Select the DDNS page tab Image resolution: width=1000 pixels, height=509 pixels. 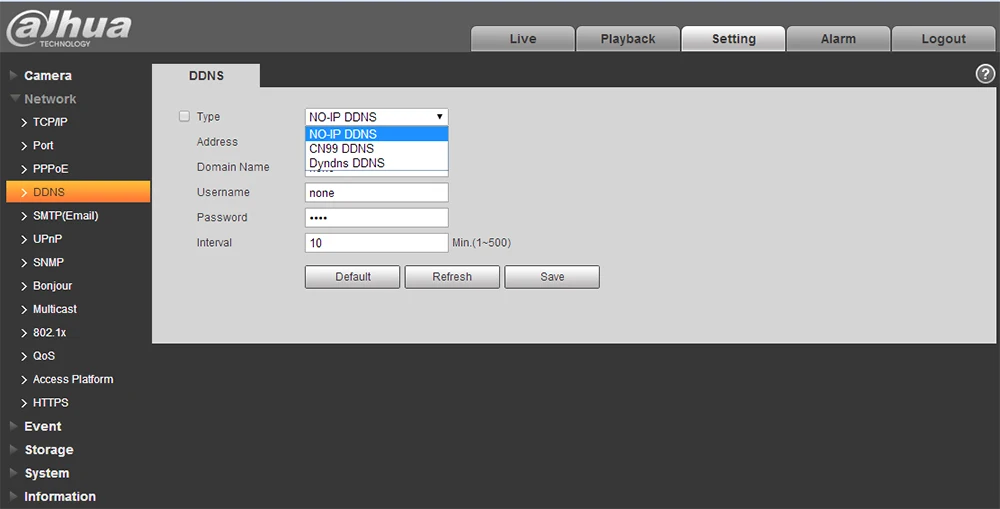pyautogui.click(x=206, y=75)
